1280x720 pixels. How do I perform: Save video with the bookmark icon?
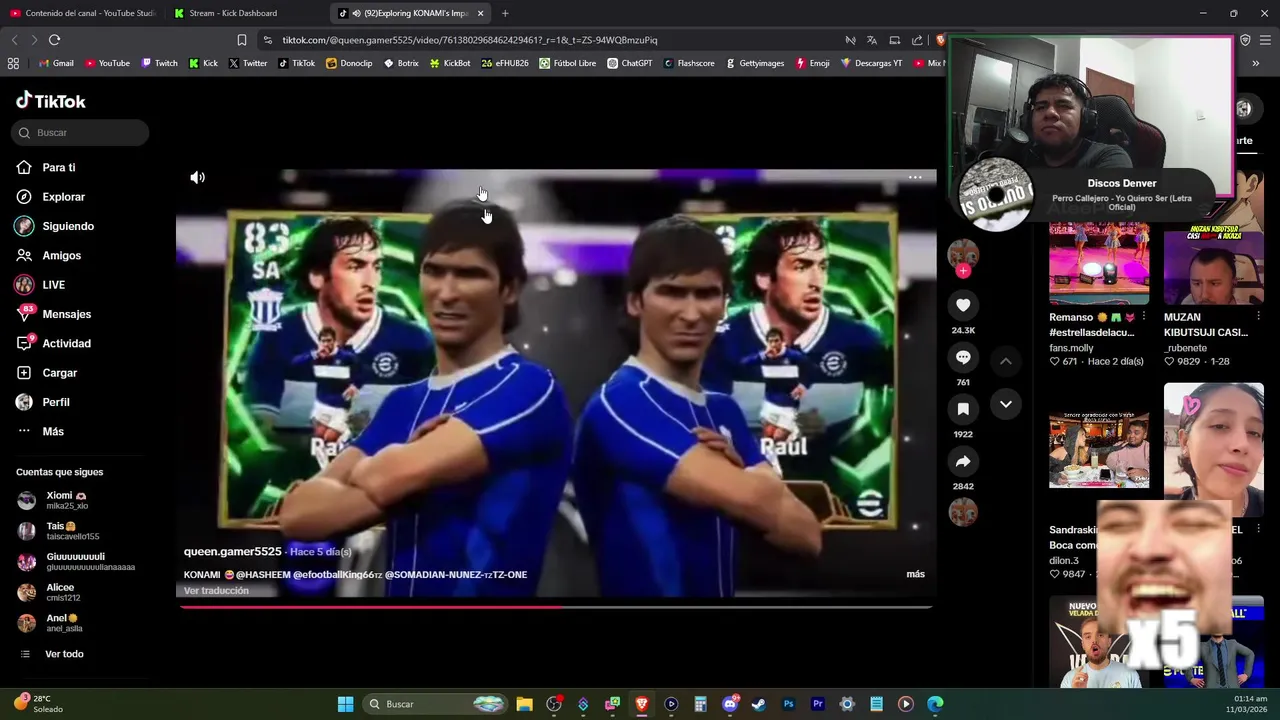(963, 409)
